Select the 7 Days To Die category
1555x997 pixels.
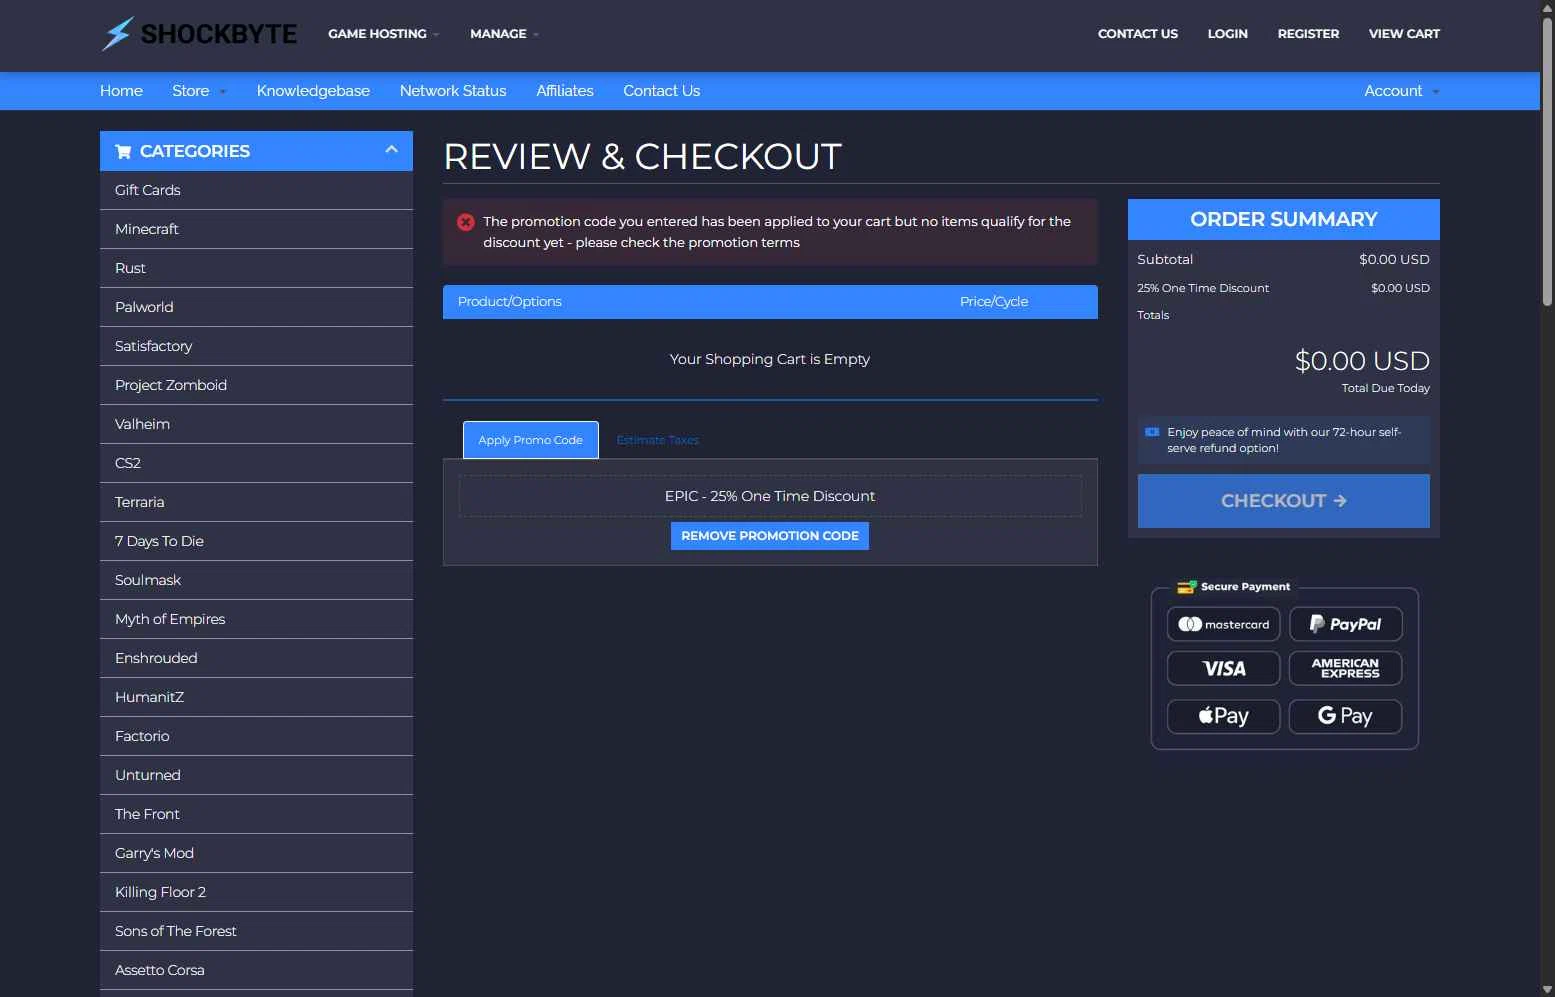(256, 541)
